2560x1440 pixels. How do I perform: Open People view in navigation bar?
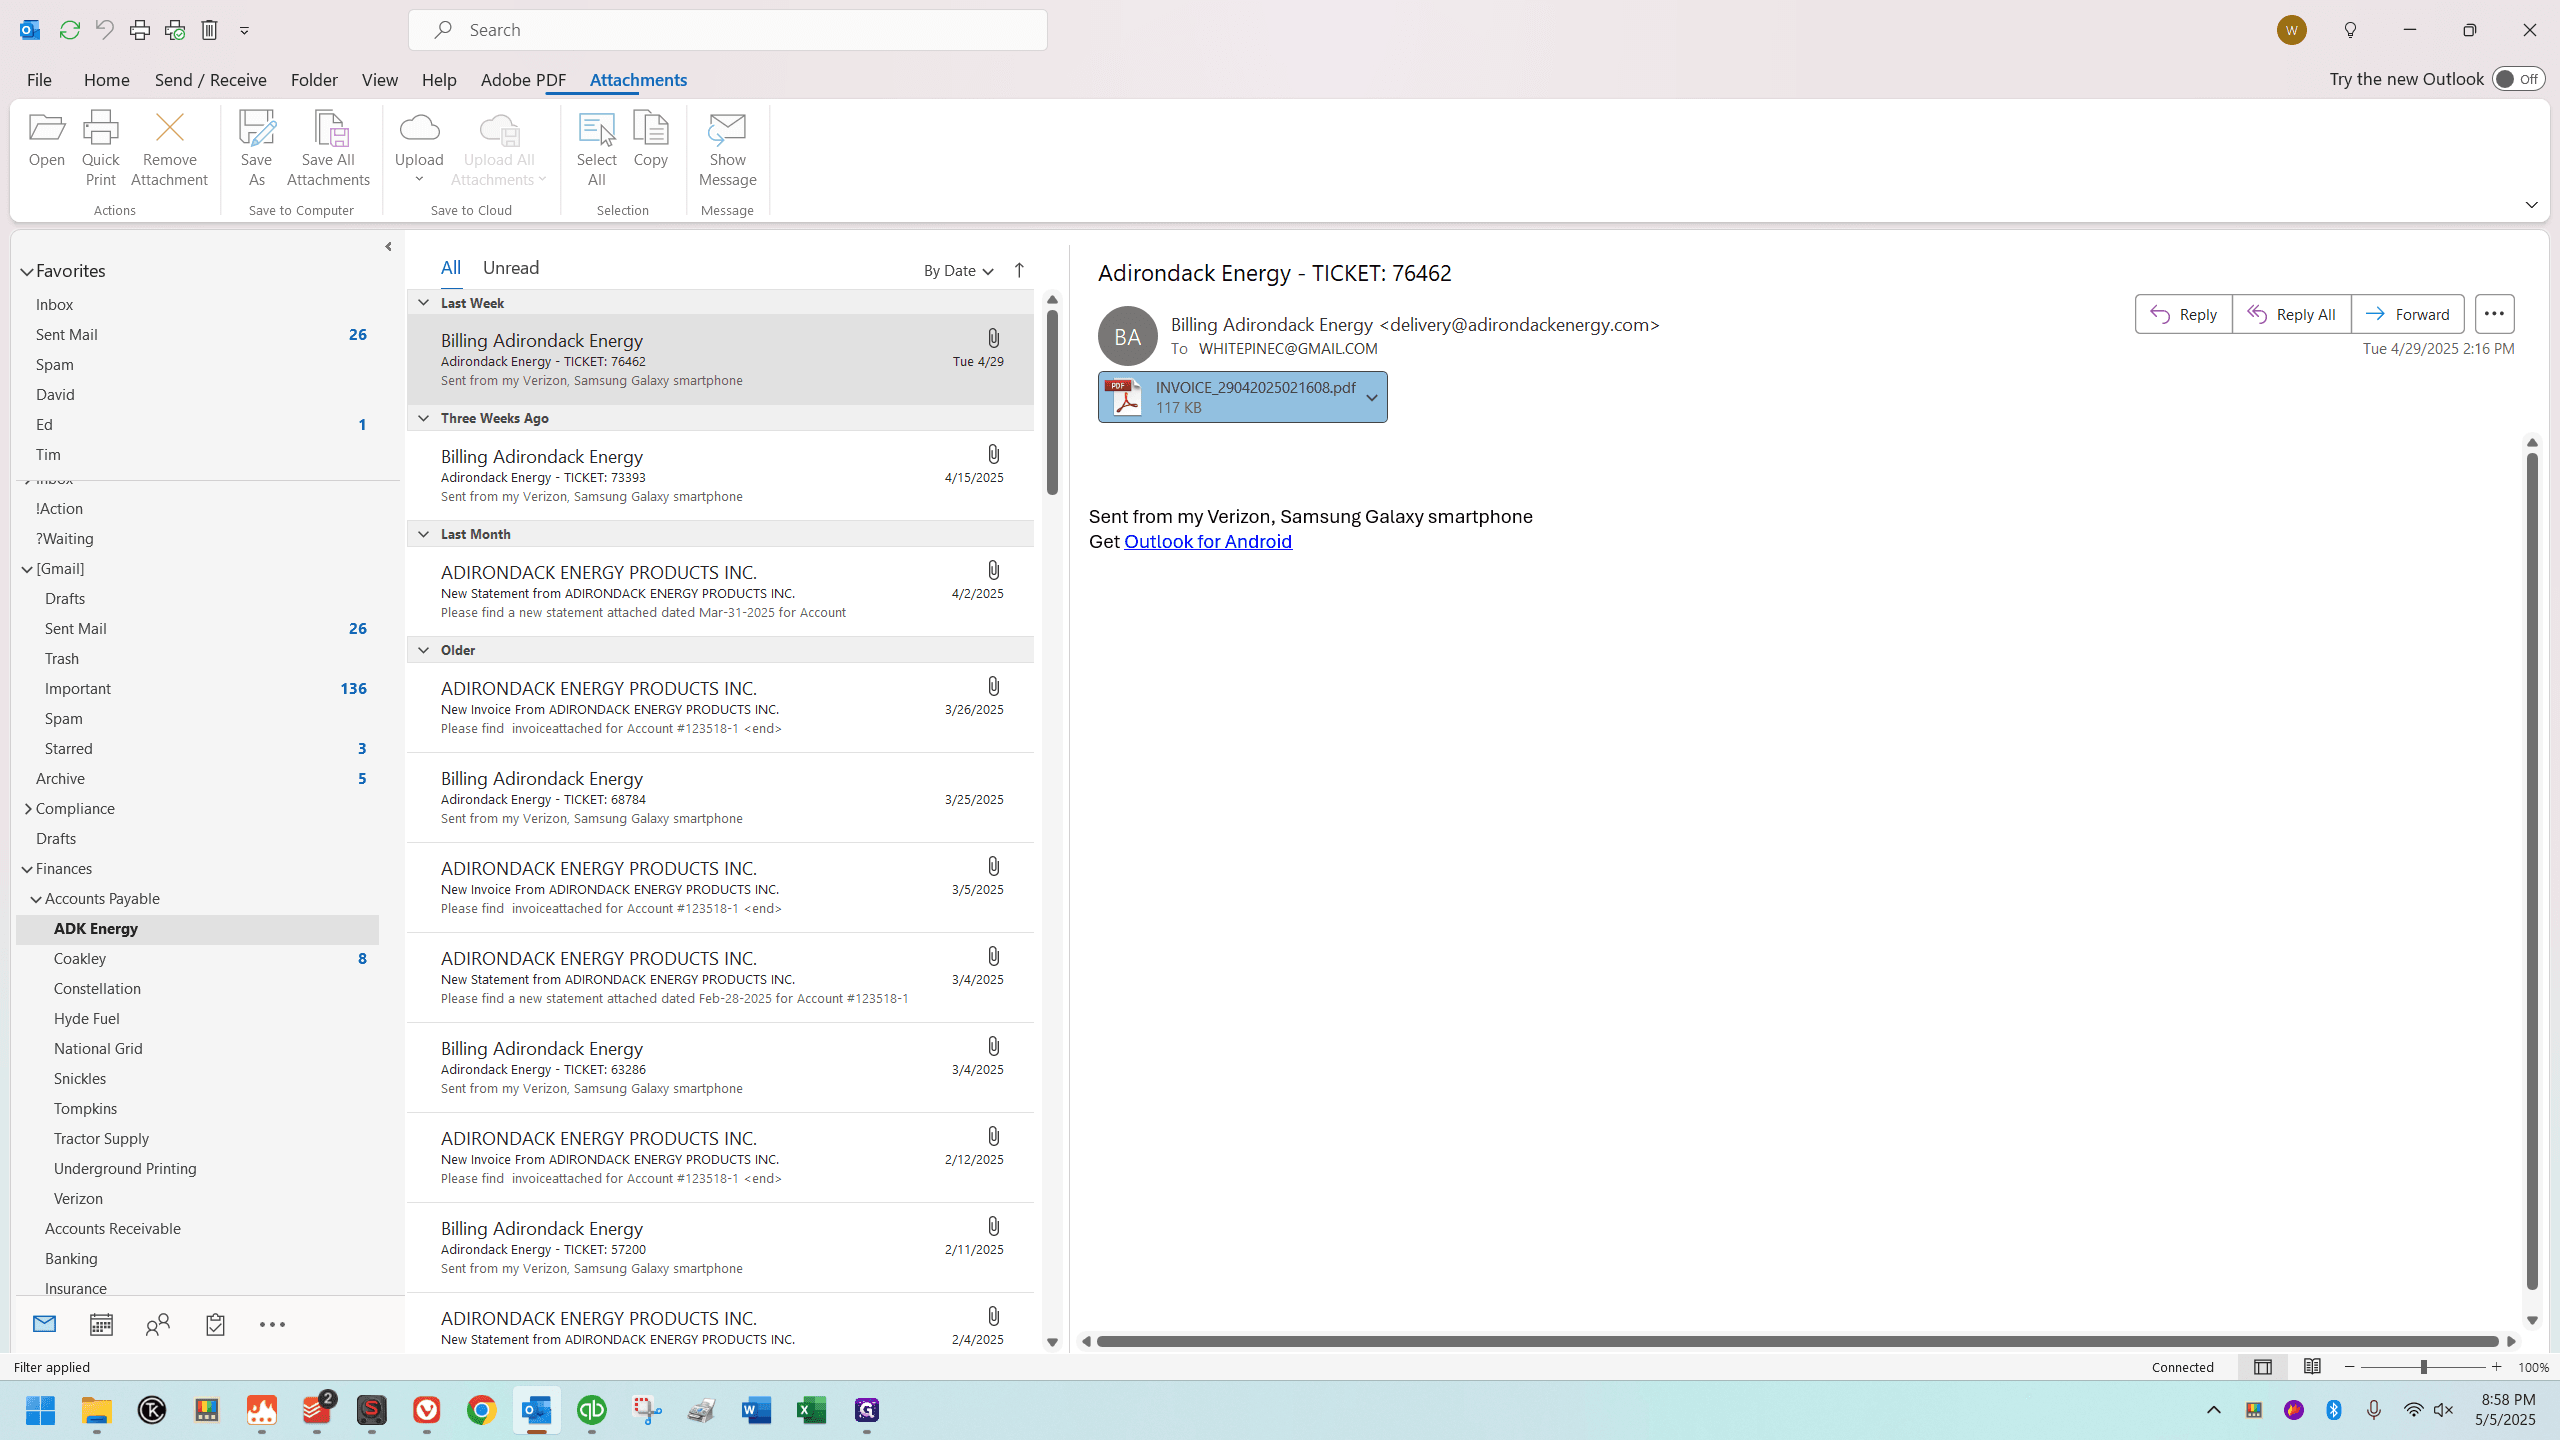pyautogui.click(x=158, y=1324)
